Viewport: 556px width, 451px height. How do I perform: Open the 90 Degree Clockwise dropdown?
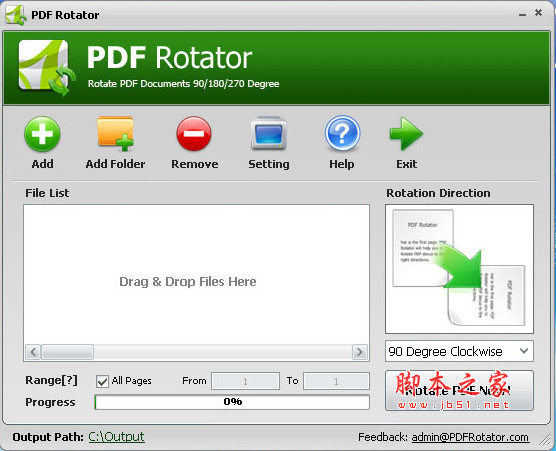pyautogui.click(x=459, y=351)
